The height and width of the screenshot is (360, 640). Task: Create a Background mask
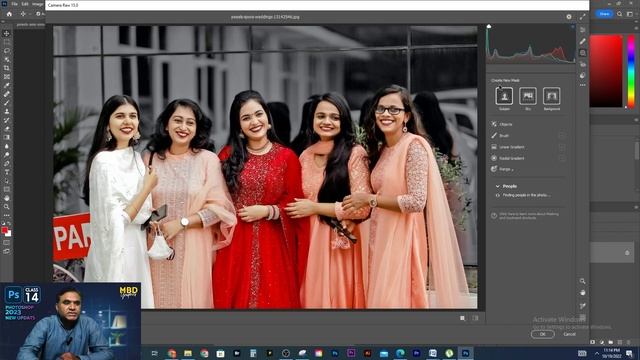551,96
